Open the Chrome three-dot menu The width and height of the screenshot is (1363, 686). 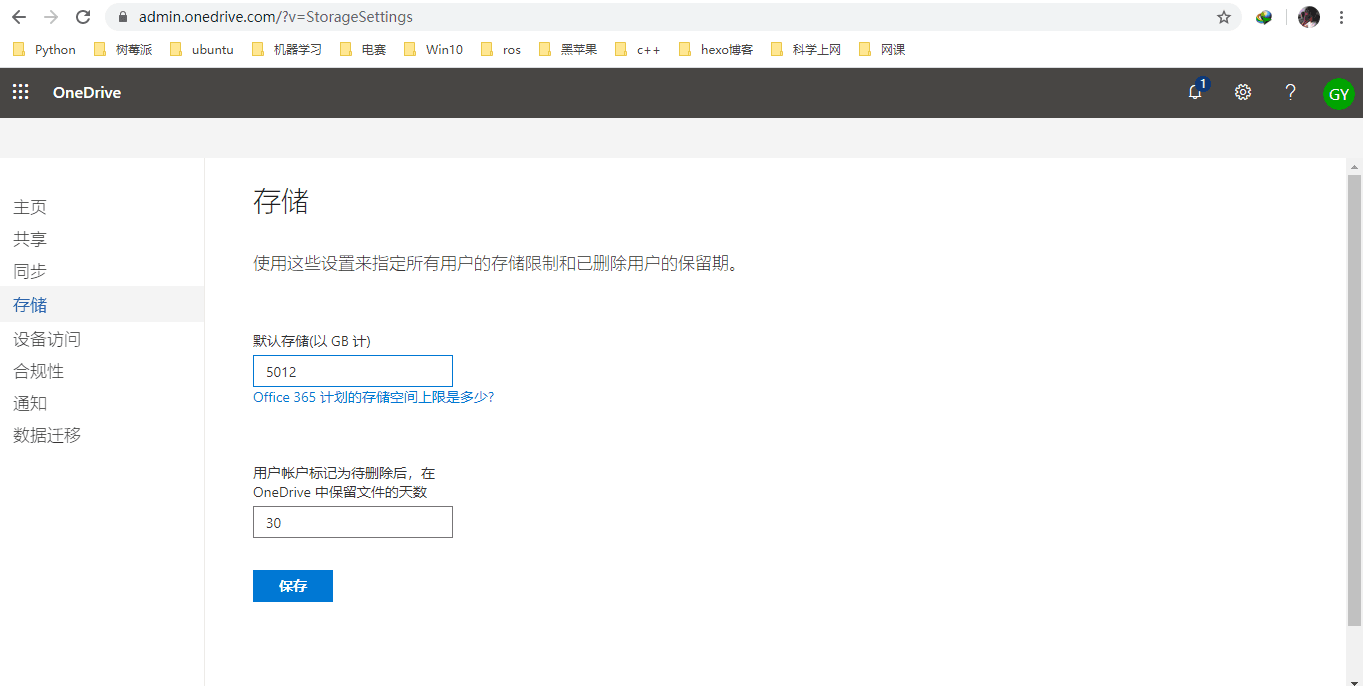click(1341, 17)
